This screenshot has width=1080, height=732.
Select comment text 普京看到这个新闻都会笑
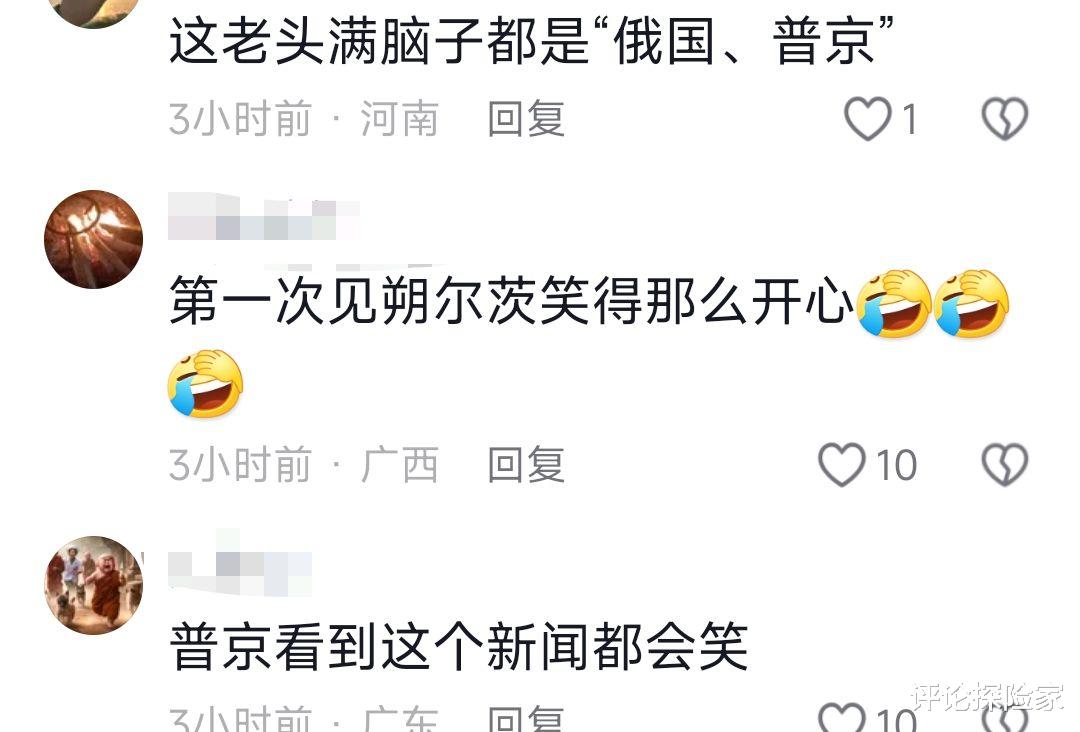pyautogui.click(x=459, y=646)
